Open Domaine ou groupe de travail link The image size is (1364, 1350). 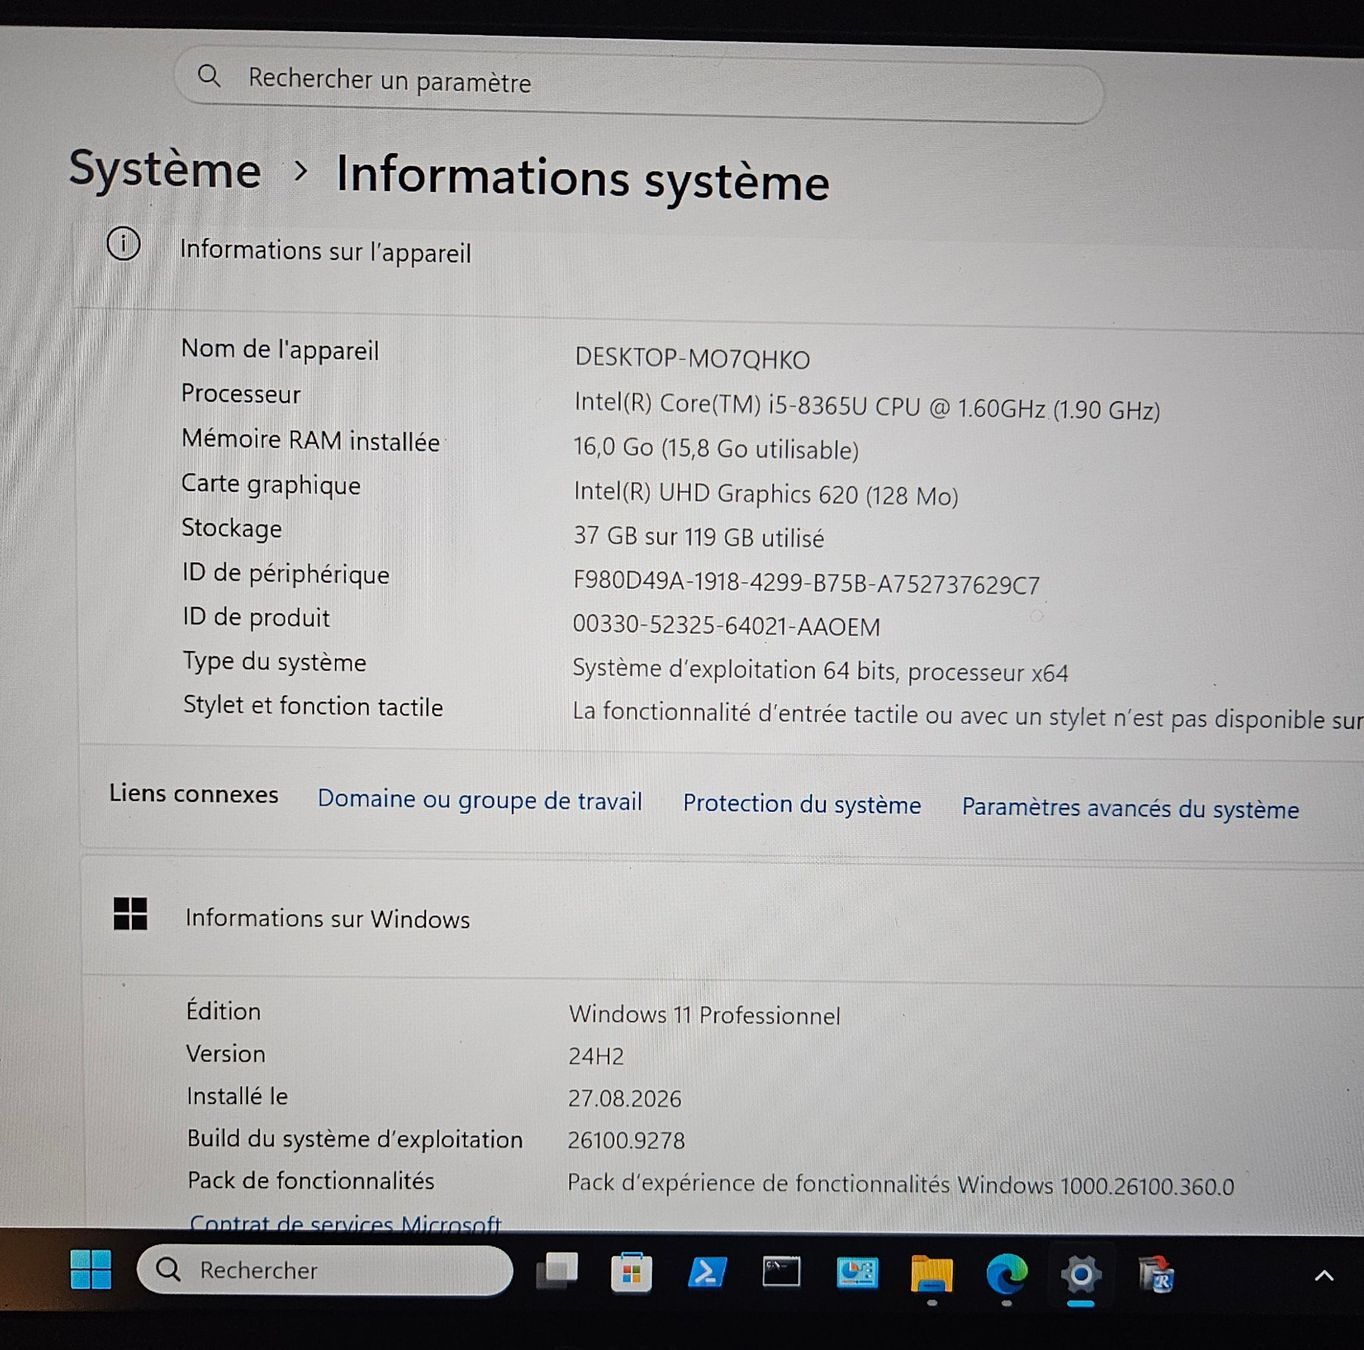click(x=480, y=800)
